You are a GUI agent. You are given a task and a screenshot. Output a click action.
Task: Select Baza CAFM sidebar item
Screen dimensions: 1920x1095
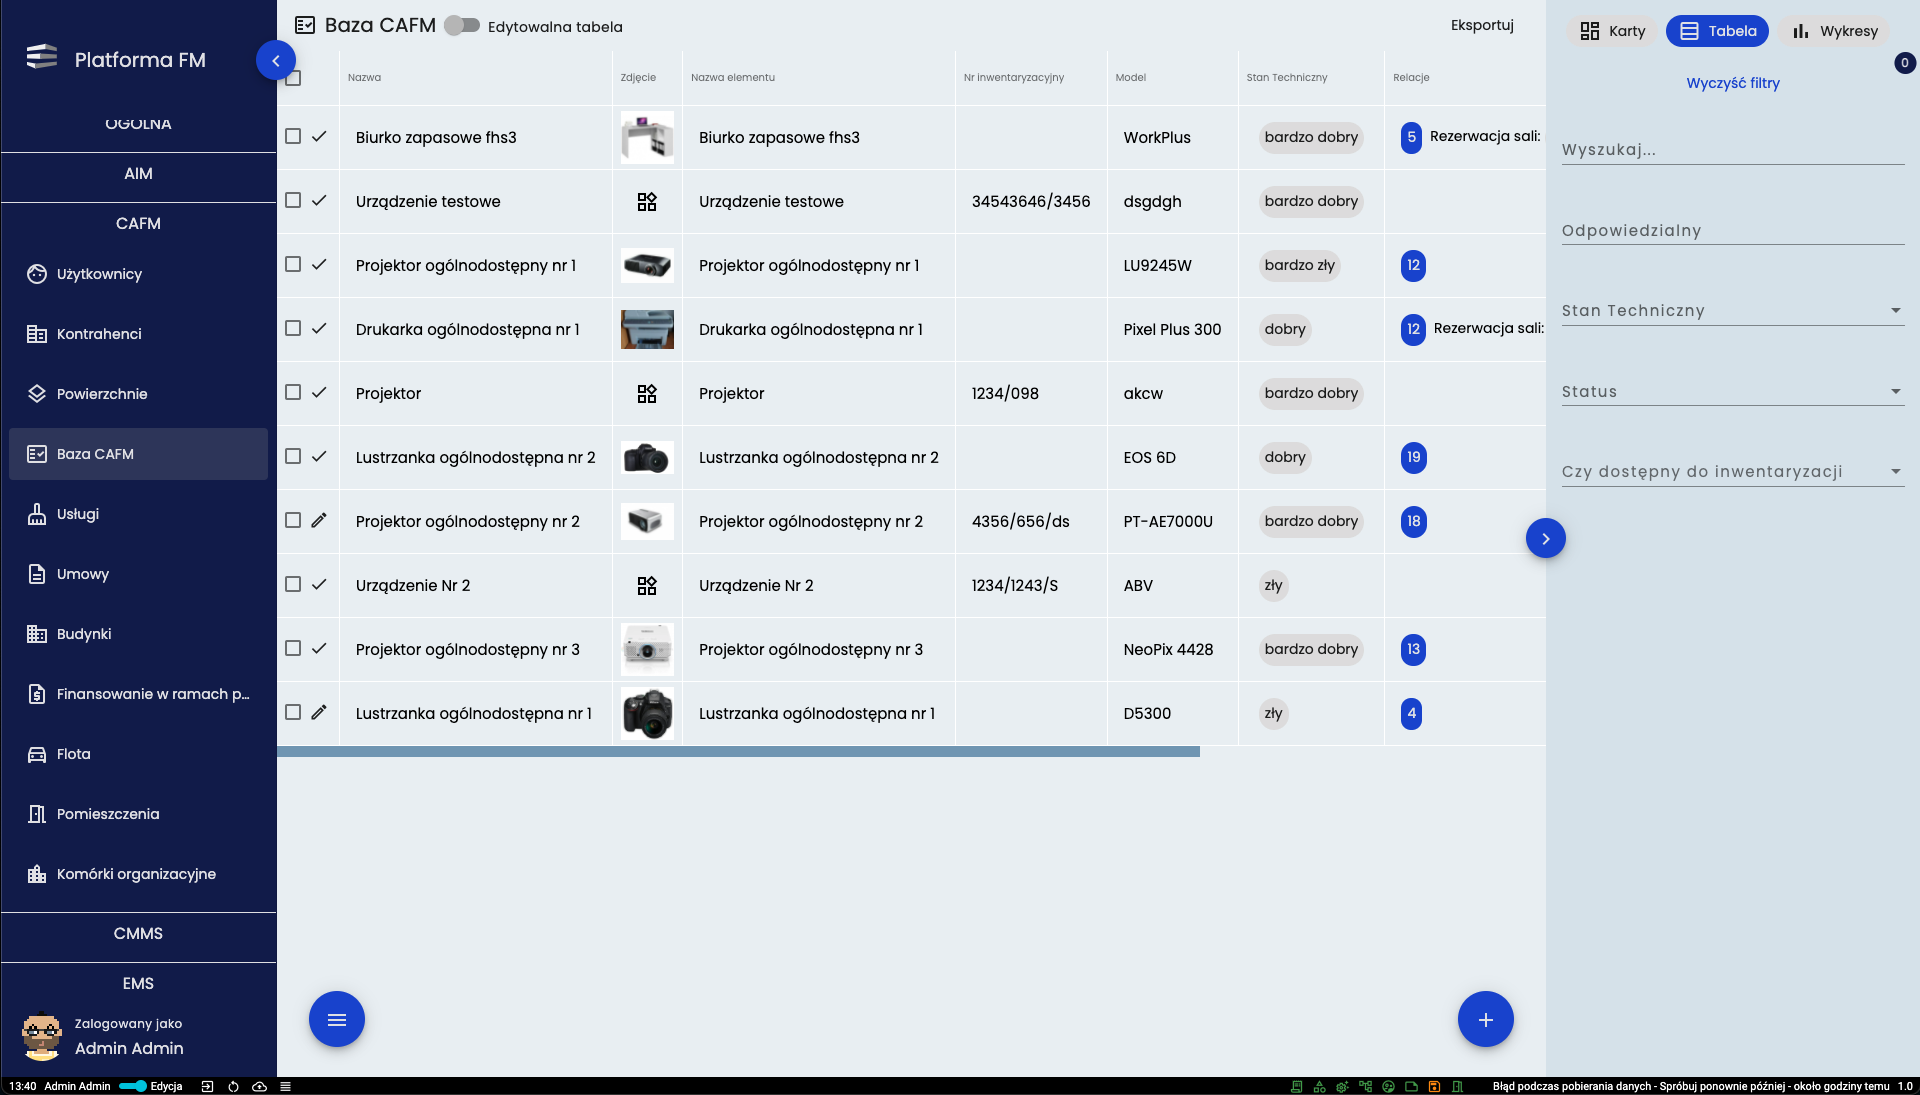pos(138,454)
